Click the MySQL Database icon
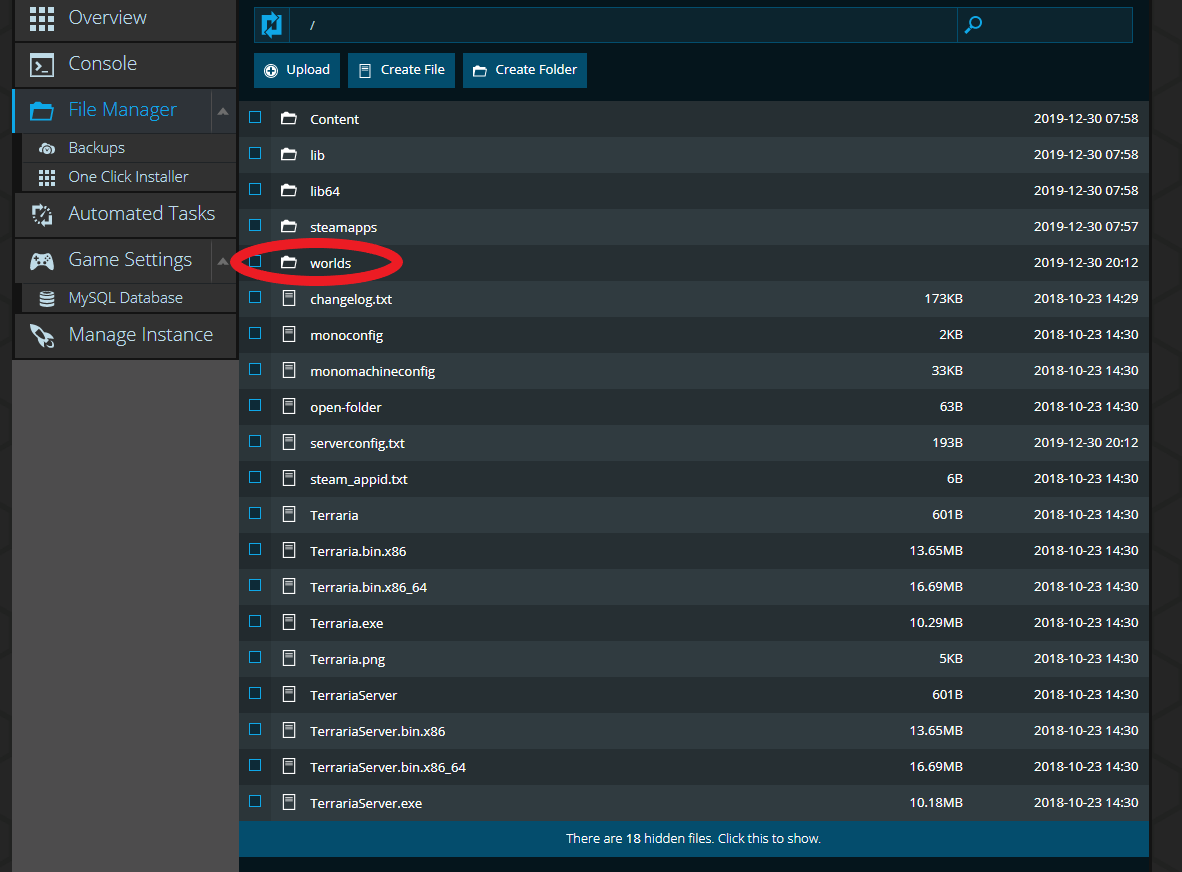Viewport: 1182px width, 872px height. point(47,298)
